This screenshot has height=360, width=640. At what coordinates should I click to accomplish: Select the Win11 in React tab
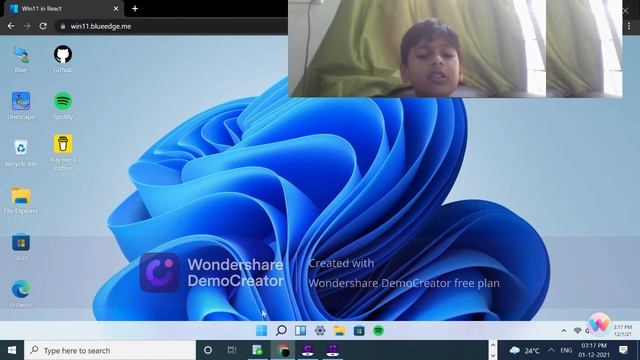click(x=63, y=9)
